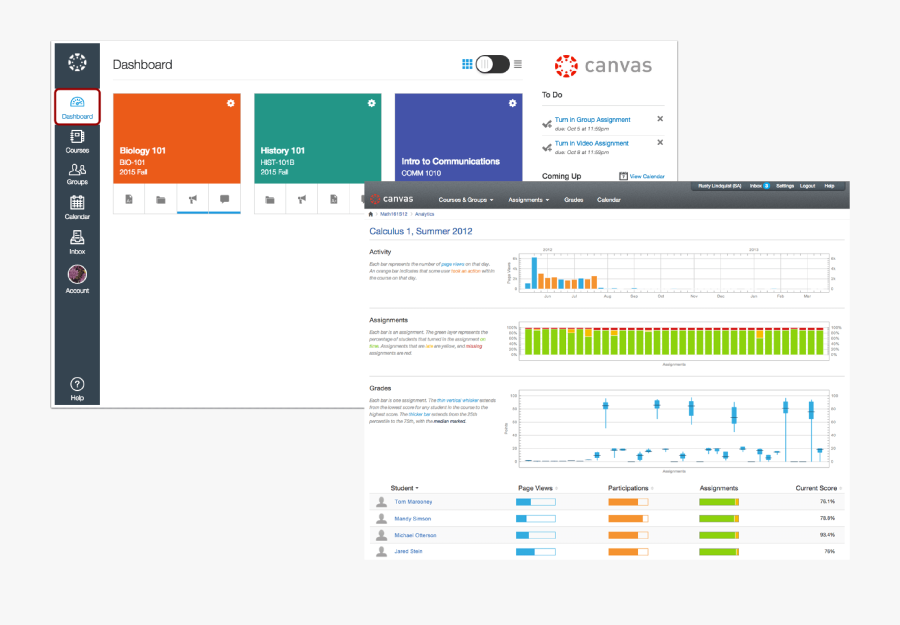Expand the Courses & Groups dropdown

tap(466, 200)
